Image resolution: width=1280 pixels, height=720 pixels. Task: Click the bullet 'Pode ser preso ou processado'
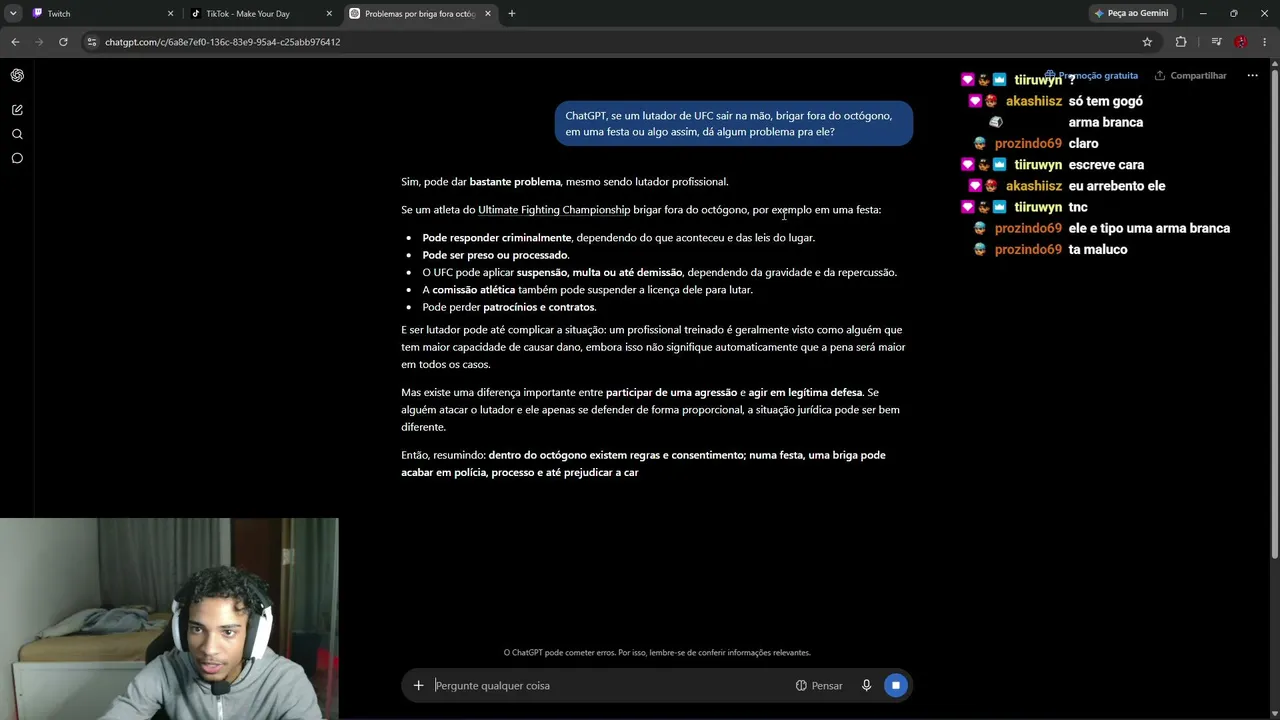pos(495,255)
